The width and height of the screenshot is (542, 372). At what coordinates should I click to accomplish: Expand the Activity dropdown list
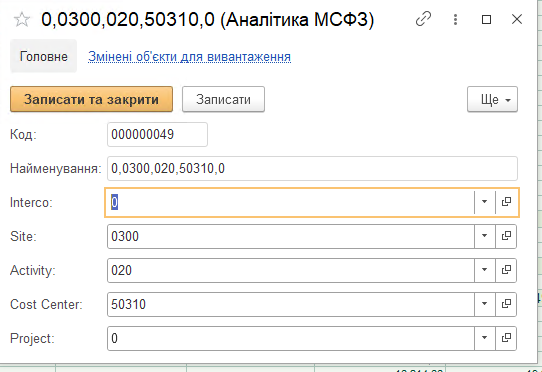coord(485,270)
